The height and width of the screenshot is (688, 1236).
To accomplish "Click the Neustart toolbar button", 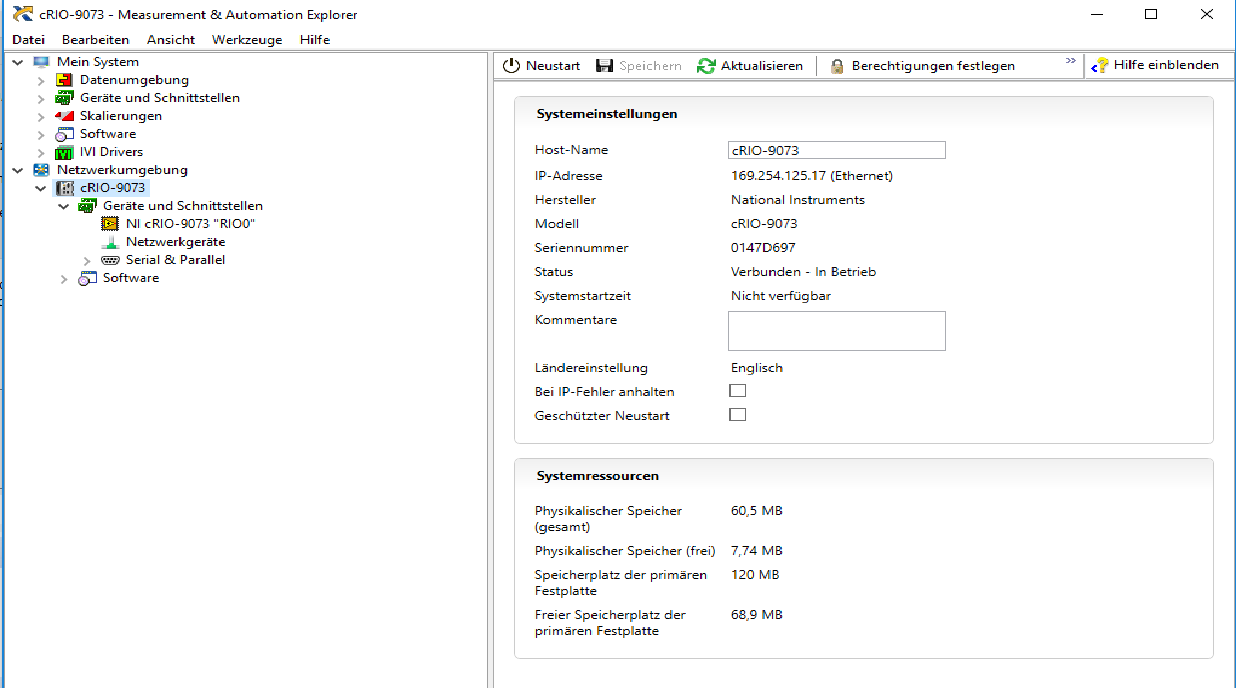I will [x=541, y=65].
